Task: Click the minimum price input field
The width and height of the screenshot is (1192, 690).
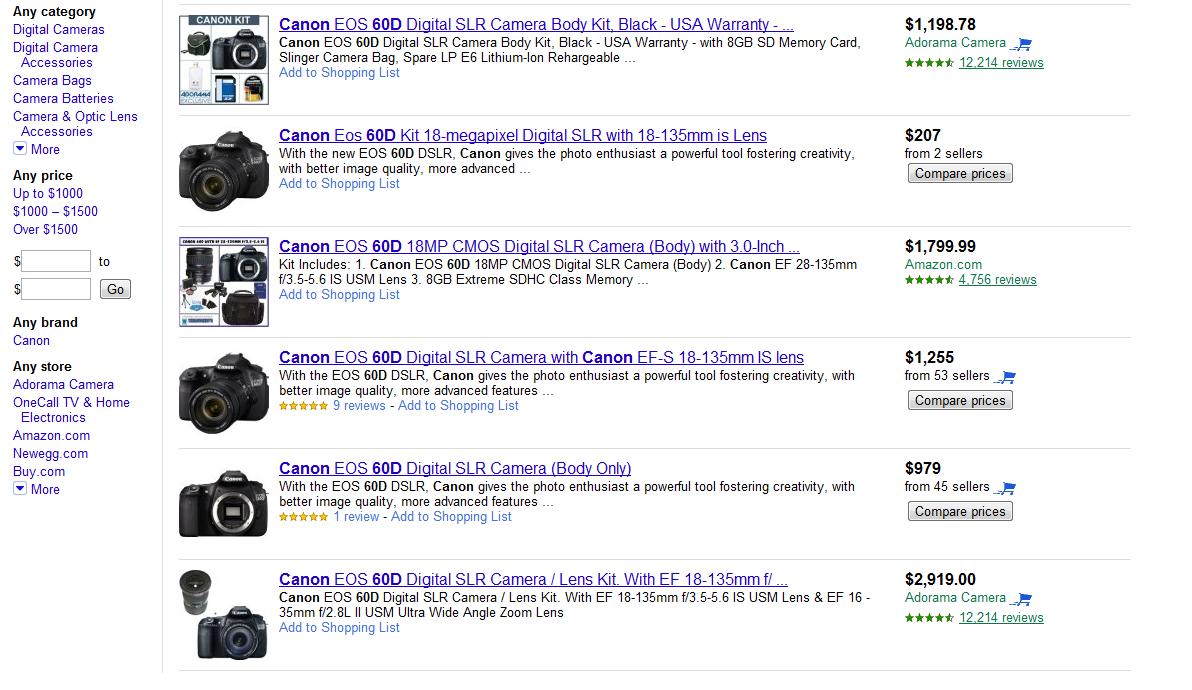Action: click(56, 261)
